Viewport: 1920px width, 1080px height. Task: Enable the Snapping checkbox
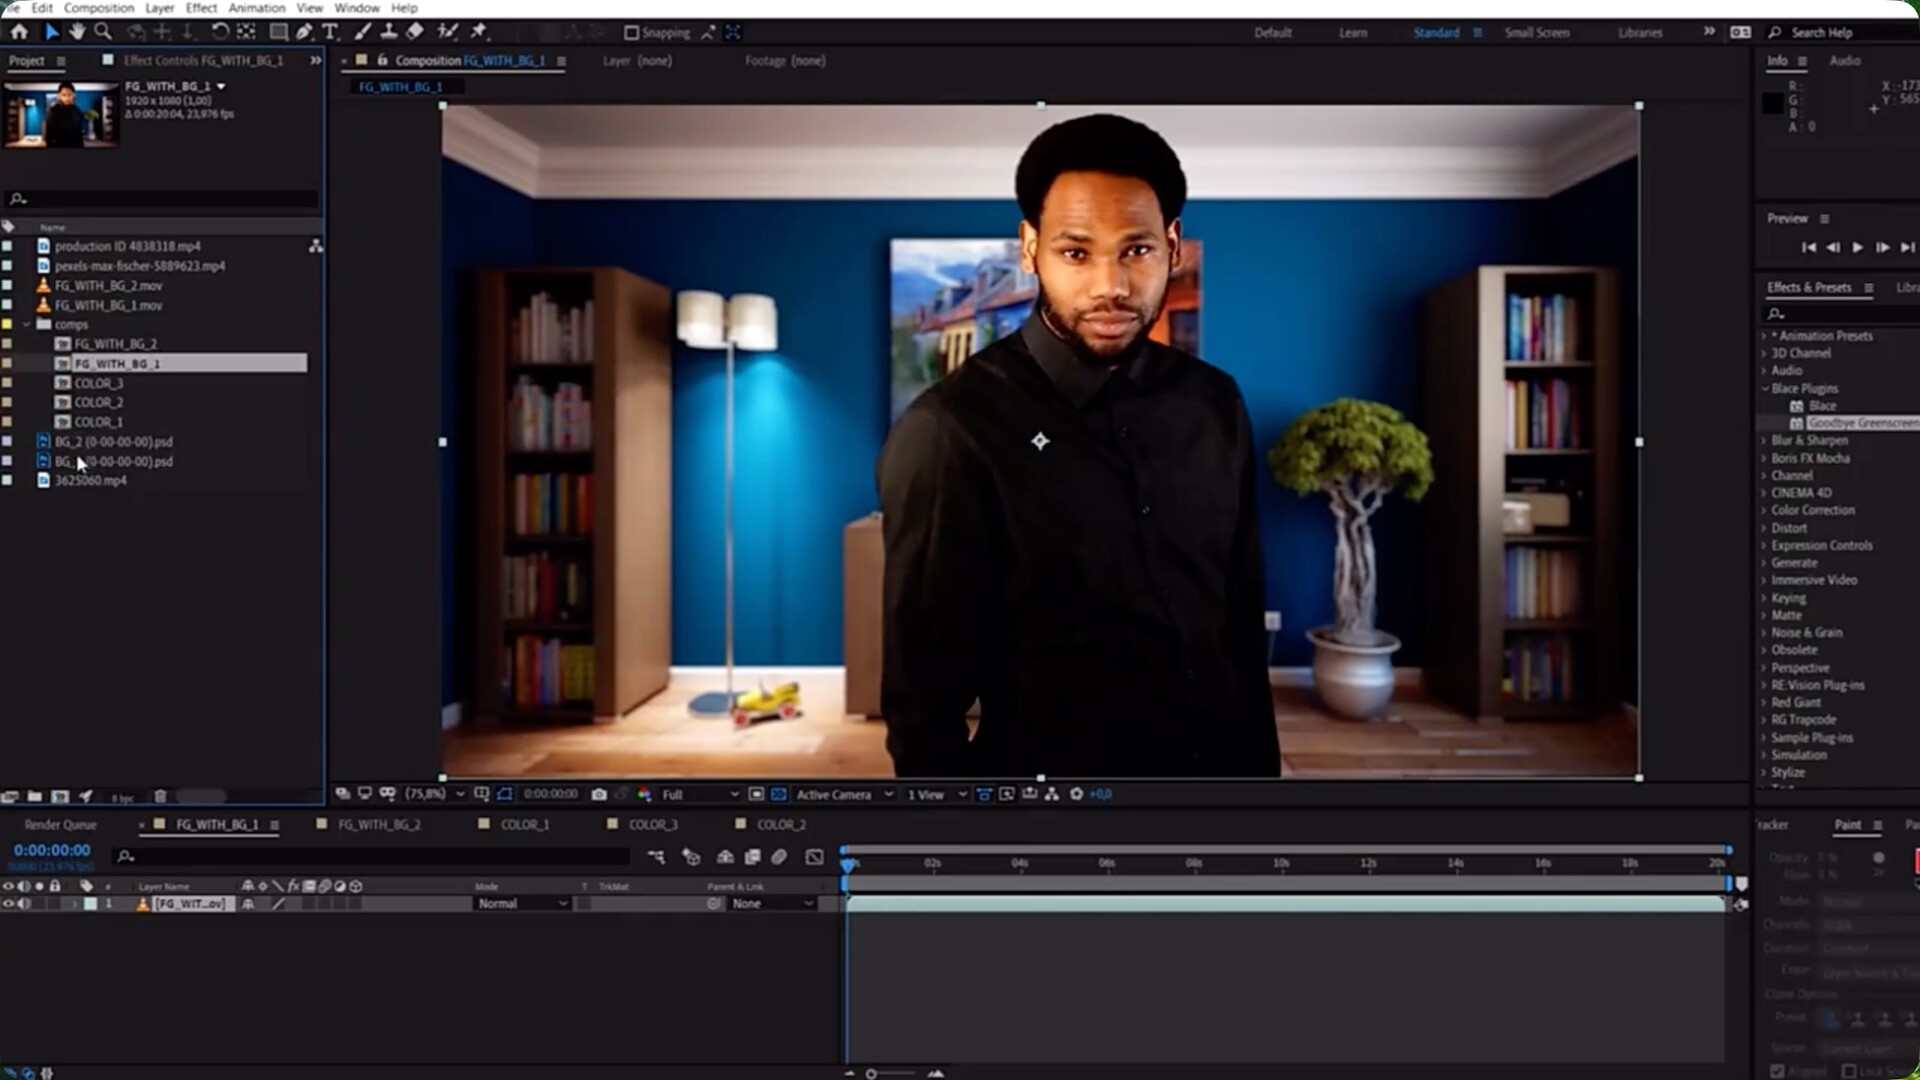click(631, 33)
